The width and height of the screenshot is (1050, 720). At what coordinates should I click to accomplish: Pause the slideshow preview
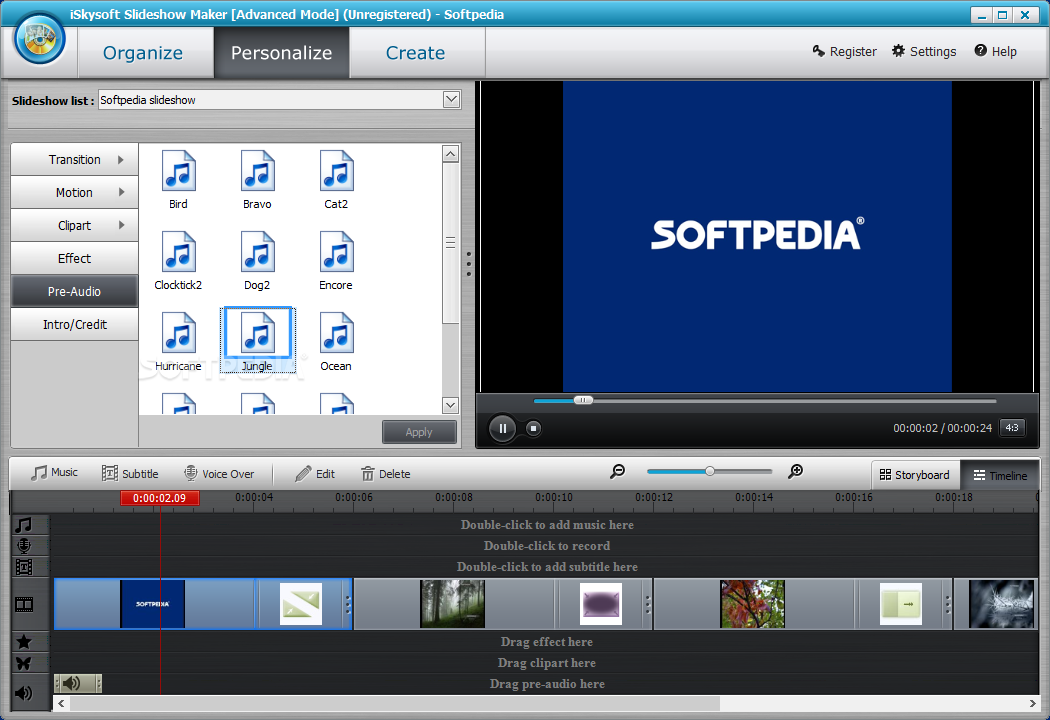click(502, 428)
